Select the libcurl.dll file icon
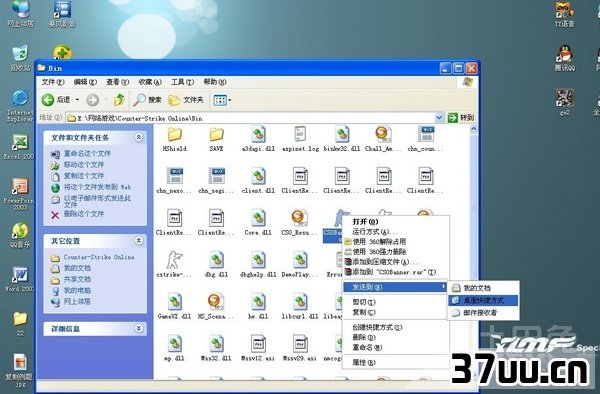Viewport: 600px width, 394px height. [300, 302]
